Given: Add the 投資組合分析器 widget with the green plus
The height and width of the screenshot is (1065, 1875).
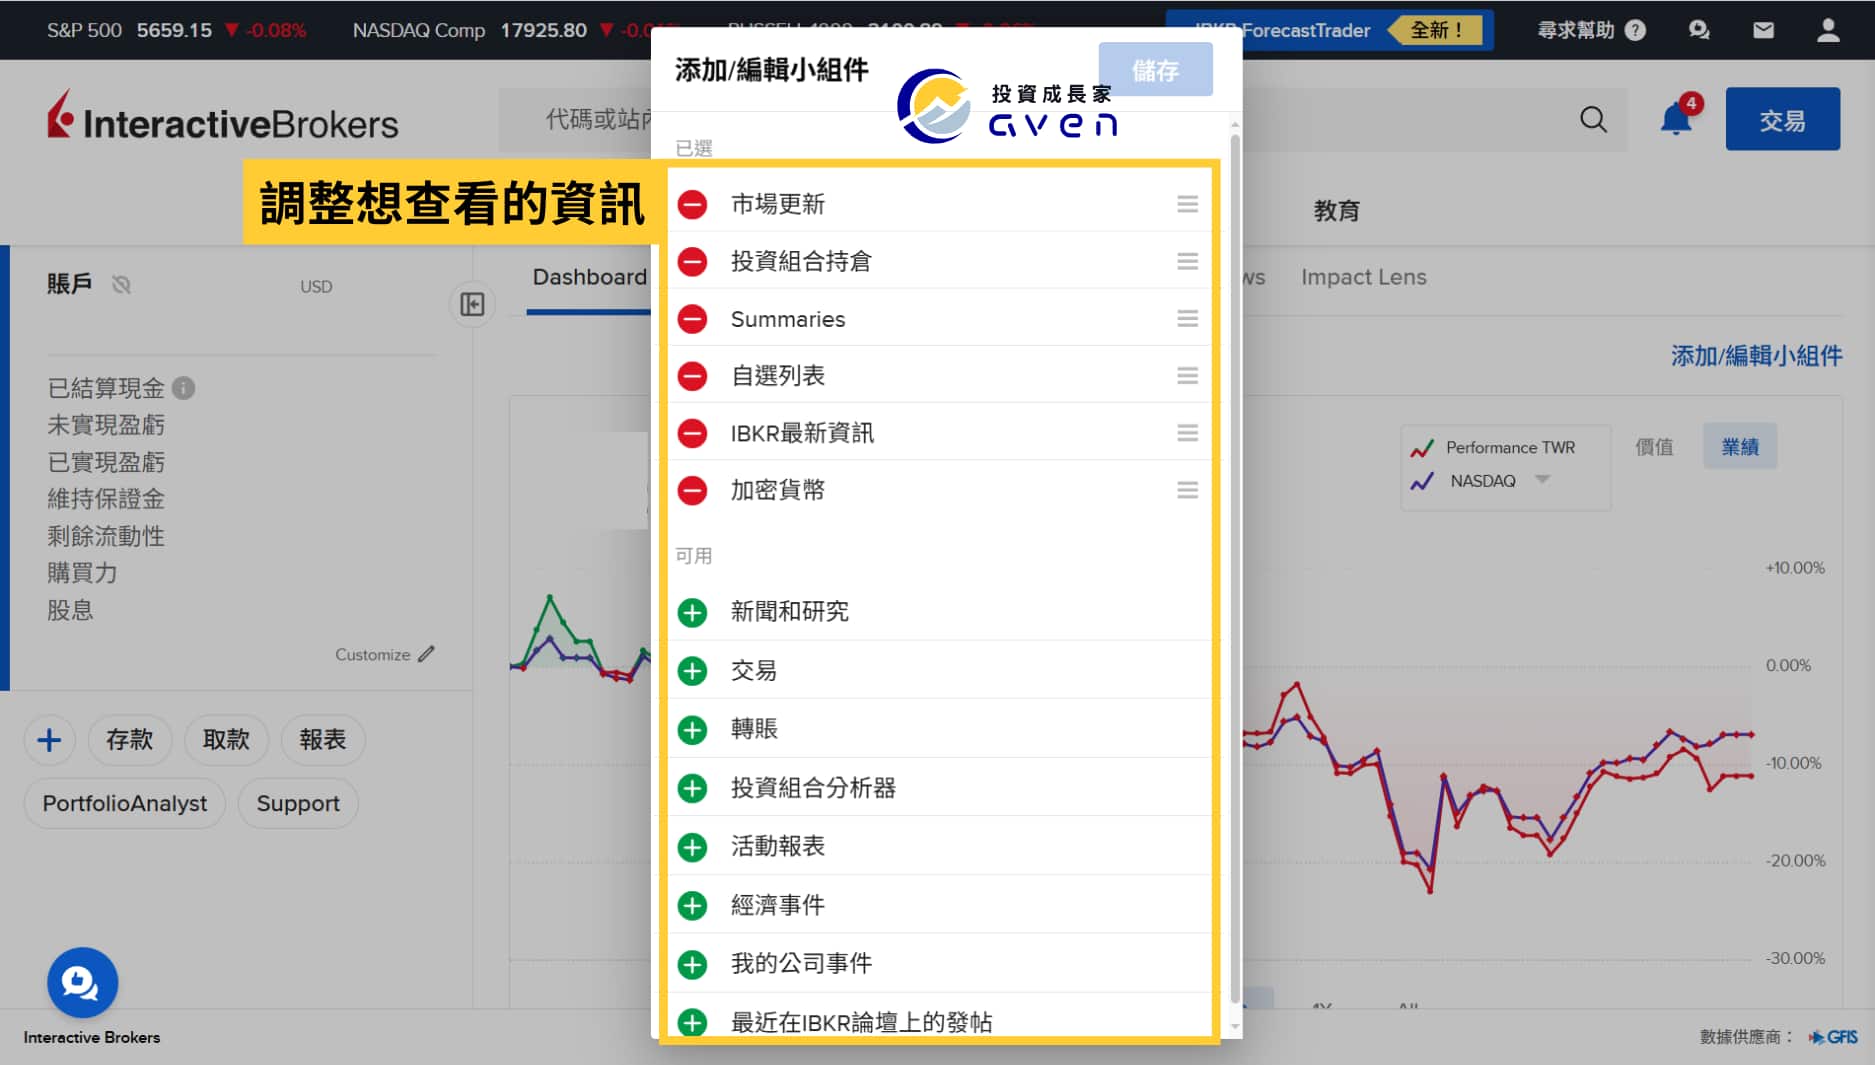Looking at the screenshot, I should (692, 788).
